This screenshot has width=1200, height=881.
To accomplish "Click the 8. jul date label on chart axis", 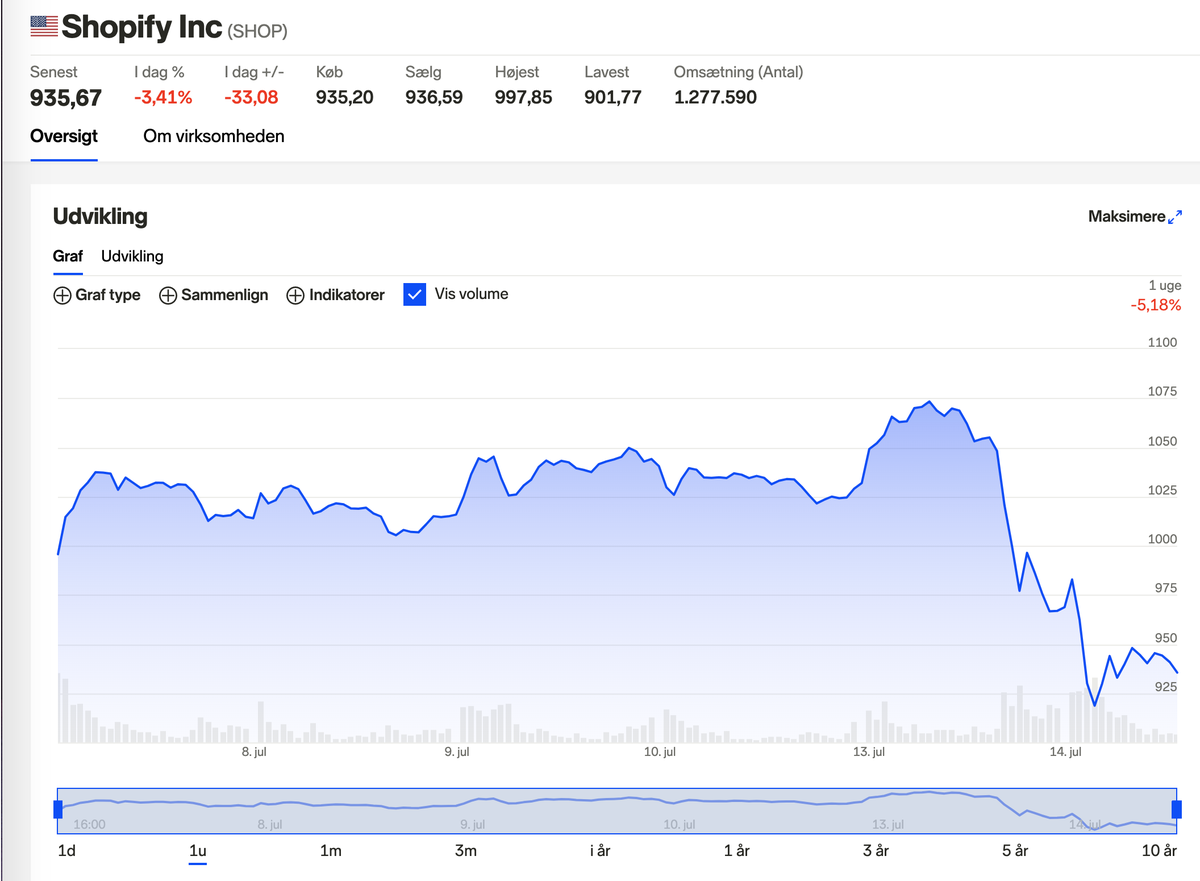I will click(x=254, y=752).
